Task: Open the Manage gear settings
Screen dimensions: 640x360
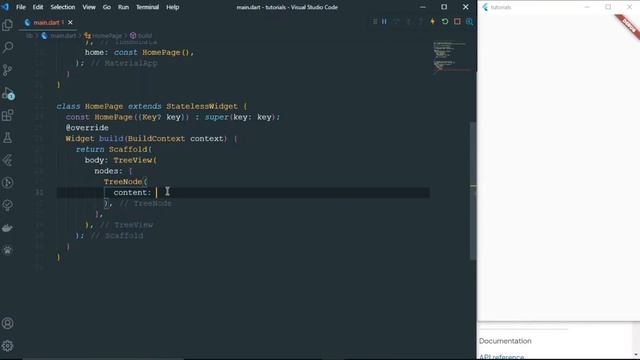Action: [7, 346]
